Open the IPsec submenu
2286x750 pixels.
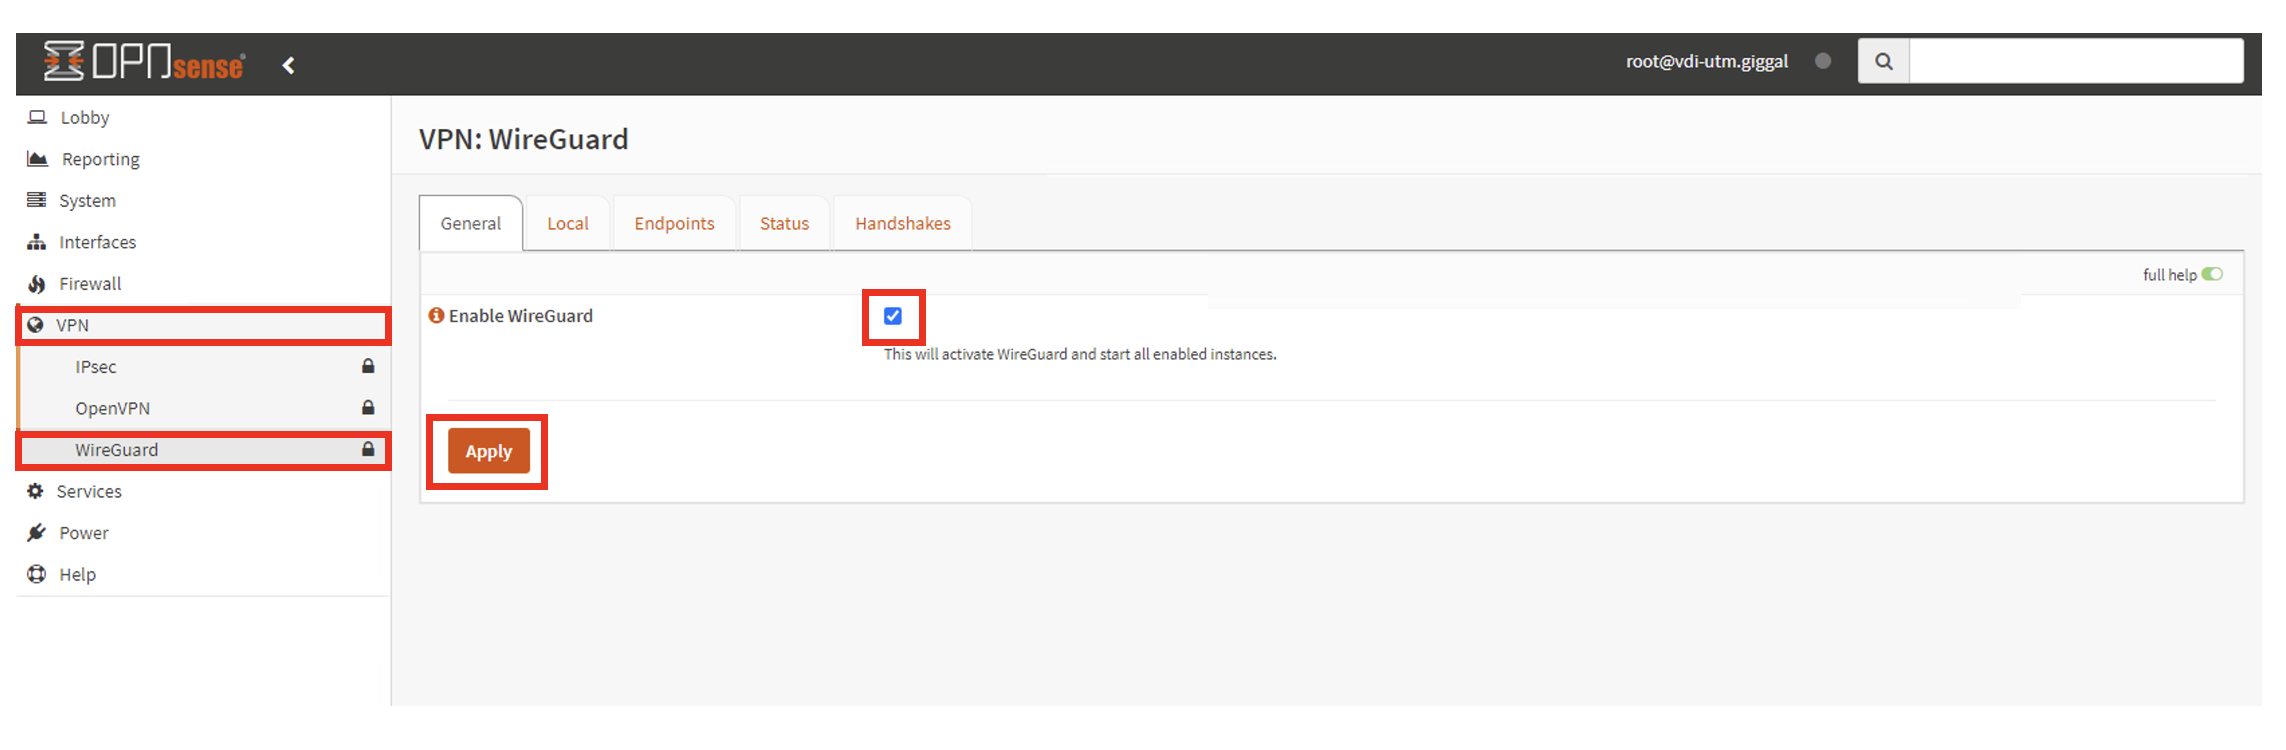[x=203, y=367]
